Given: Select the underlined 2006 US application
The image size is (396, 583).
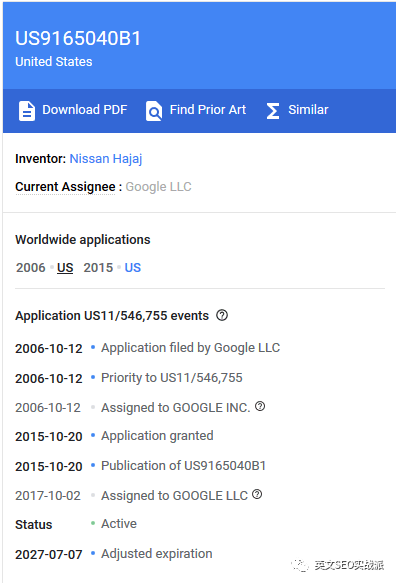Looking at the screenshot, I should (x=65, y=268).
